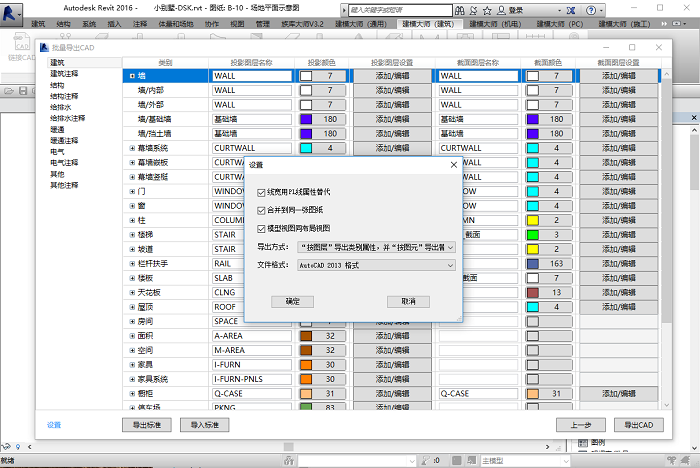
Task: Expand the 门 category
Action: pos(132,191)
